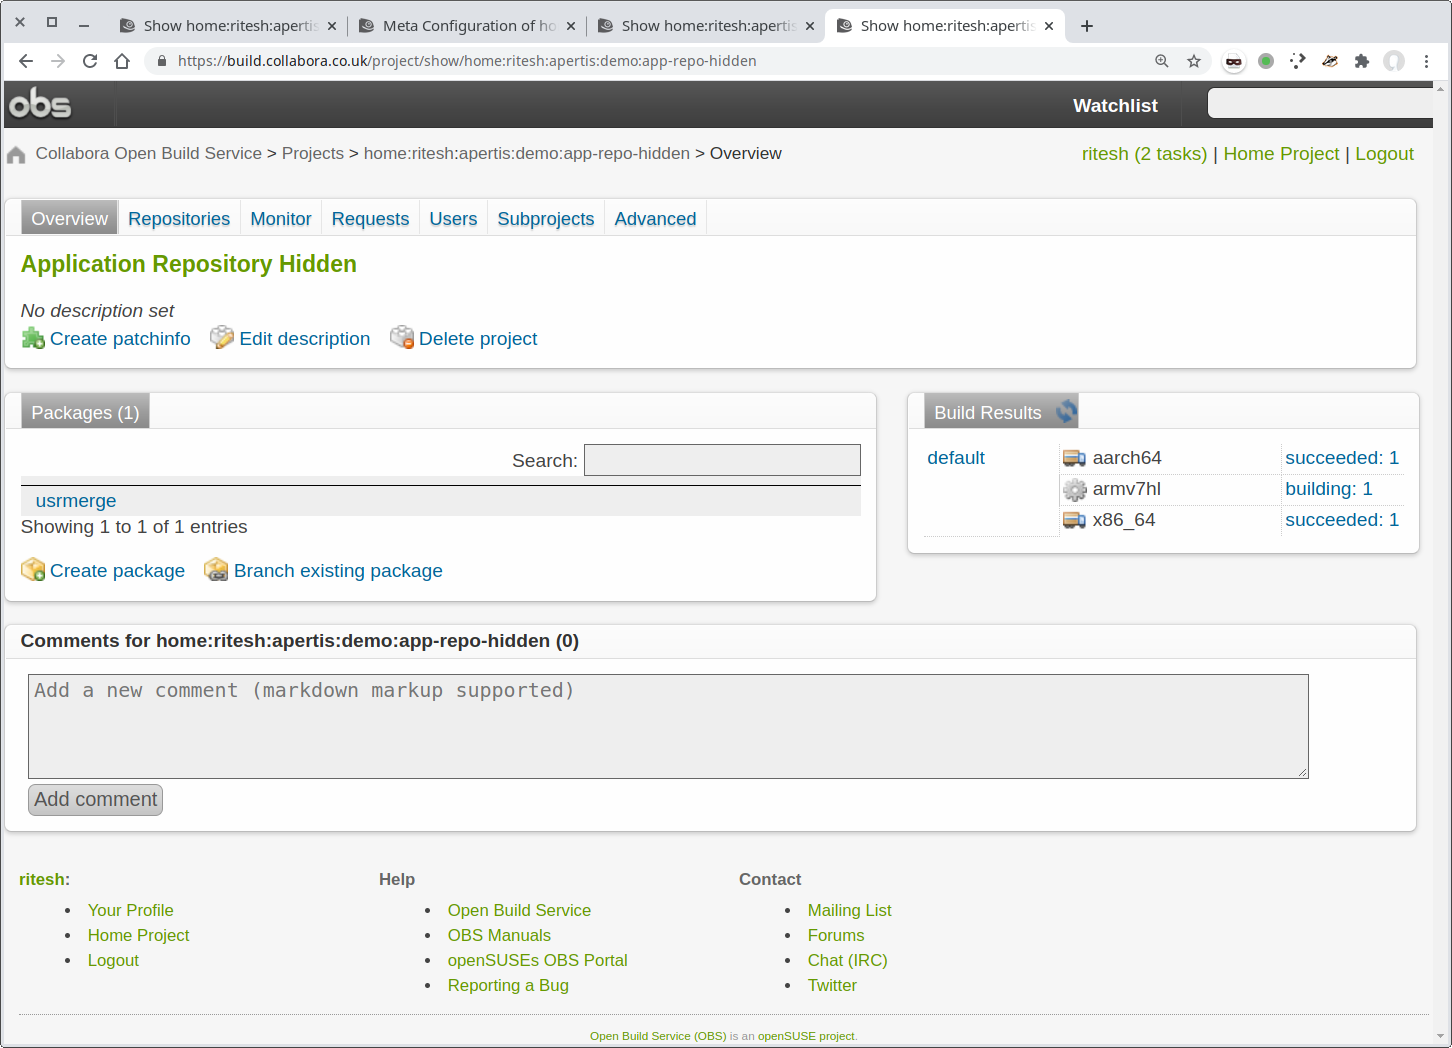Viewport: 1452px width, 1048px height.
Task: Open the Users tab
Action: pyautogui.click(x=453, y=218)
